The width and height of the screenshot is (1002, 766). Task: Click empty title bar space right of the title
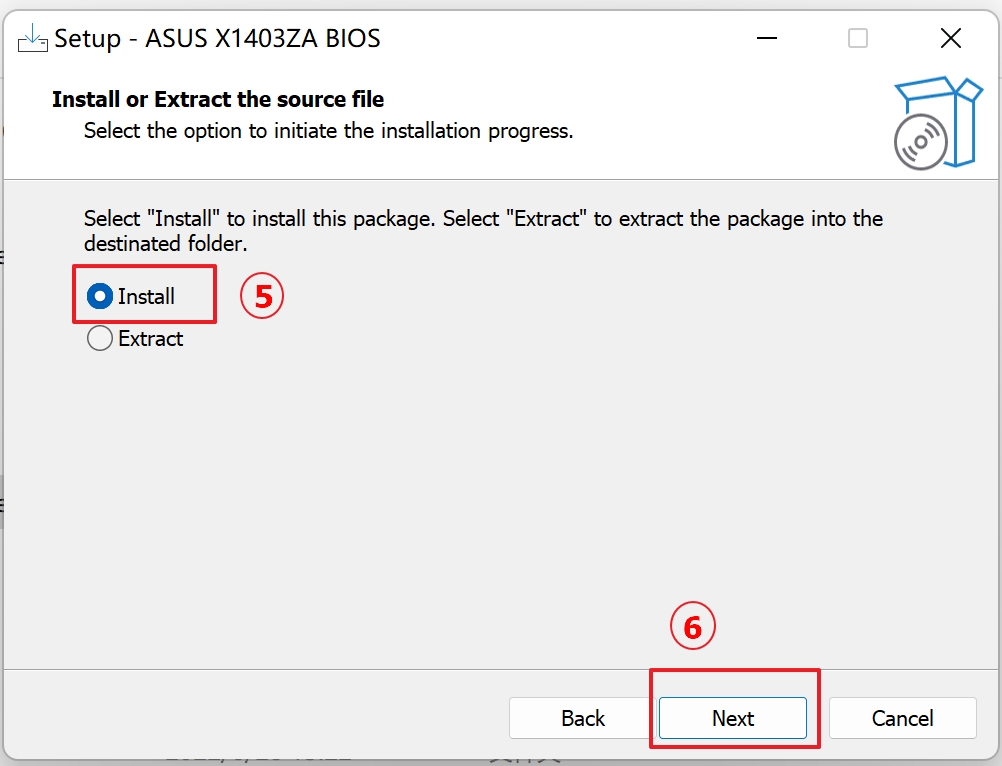tap(560, 39)
